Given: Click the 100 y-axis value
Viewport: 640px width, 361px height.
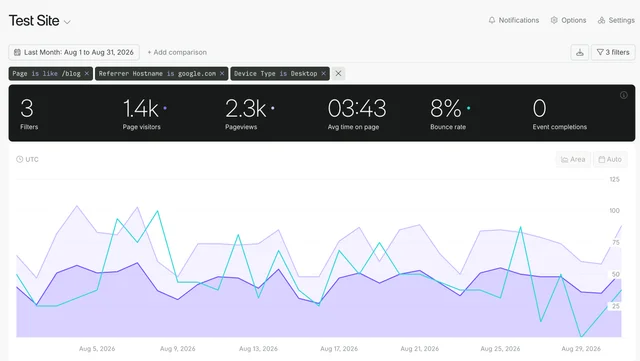Looking at the screenshot, I should [614, 211].
